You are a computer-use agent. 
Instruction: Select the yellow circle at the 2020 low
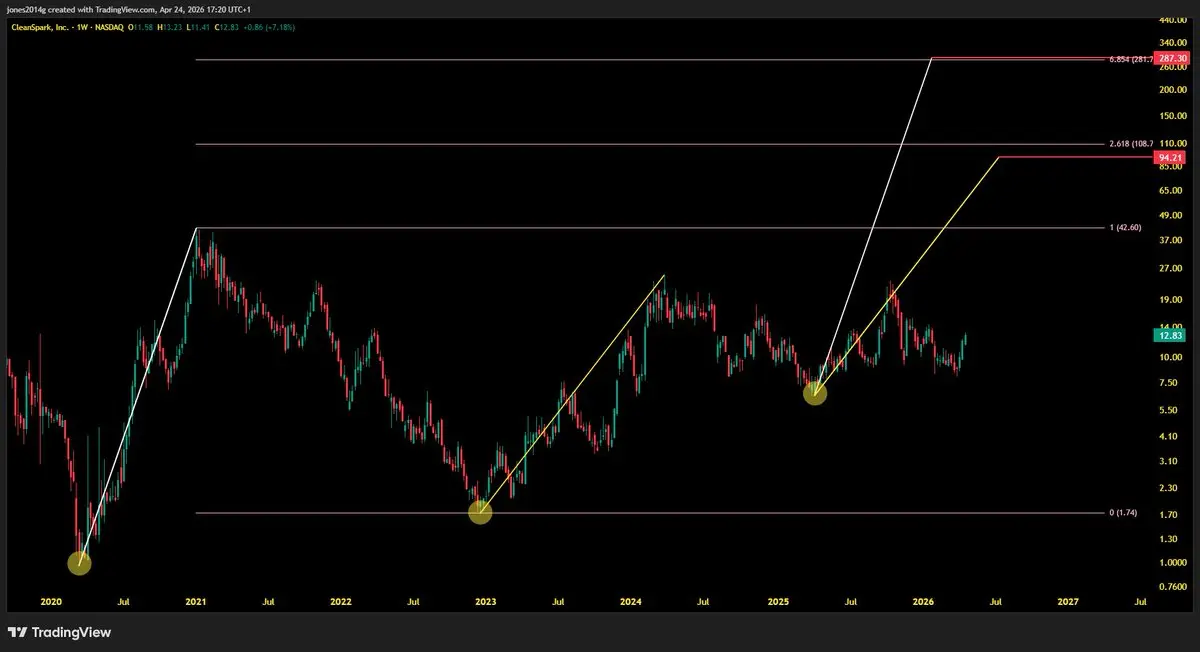pyautogui.click(x=79, y=563)
